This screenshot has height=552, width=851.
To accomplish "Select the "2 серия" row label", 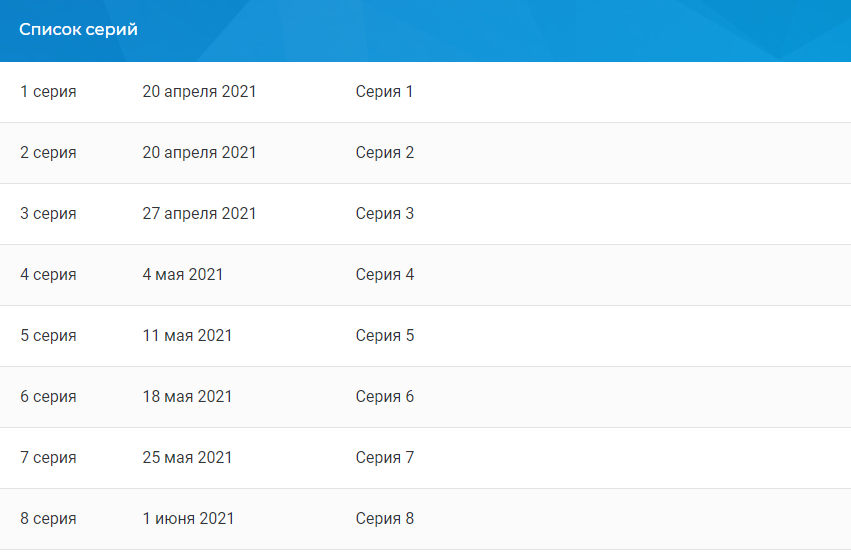I will tap(48, 153).
